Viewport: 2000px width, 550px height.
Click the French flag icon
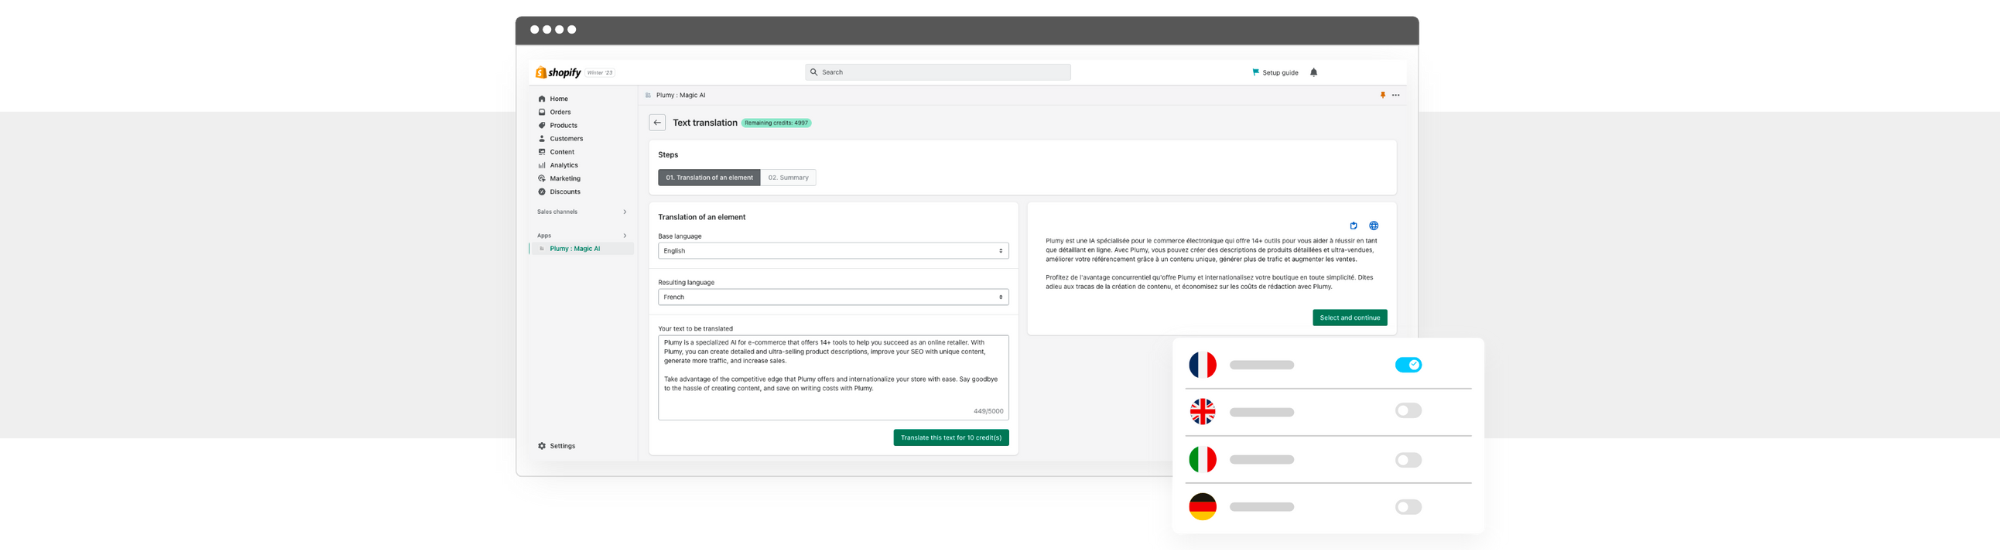tap(1203, 365)
